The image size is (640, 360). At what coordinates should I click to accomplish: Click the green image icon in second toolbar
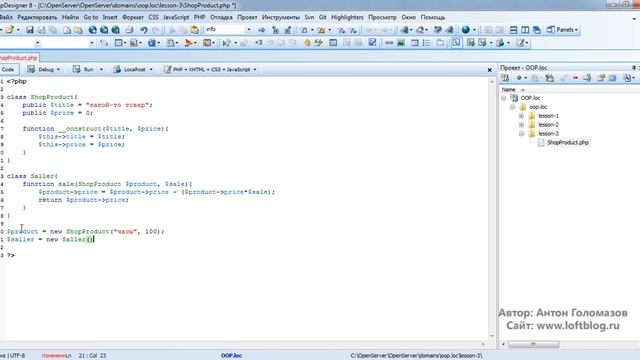tap(401, 43)
